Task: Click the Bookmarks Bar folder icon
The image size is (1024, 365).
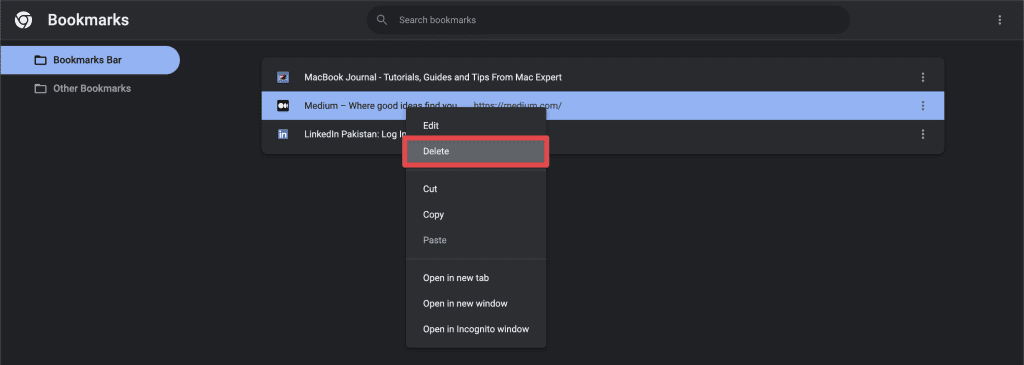Action: (40, 60)
